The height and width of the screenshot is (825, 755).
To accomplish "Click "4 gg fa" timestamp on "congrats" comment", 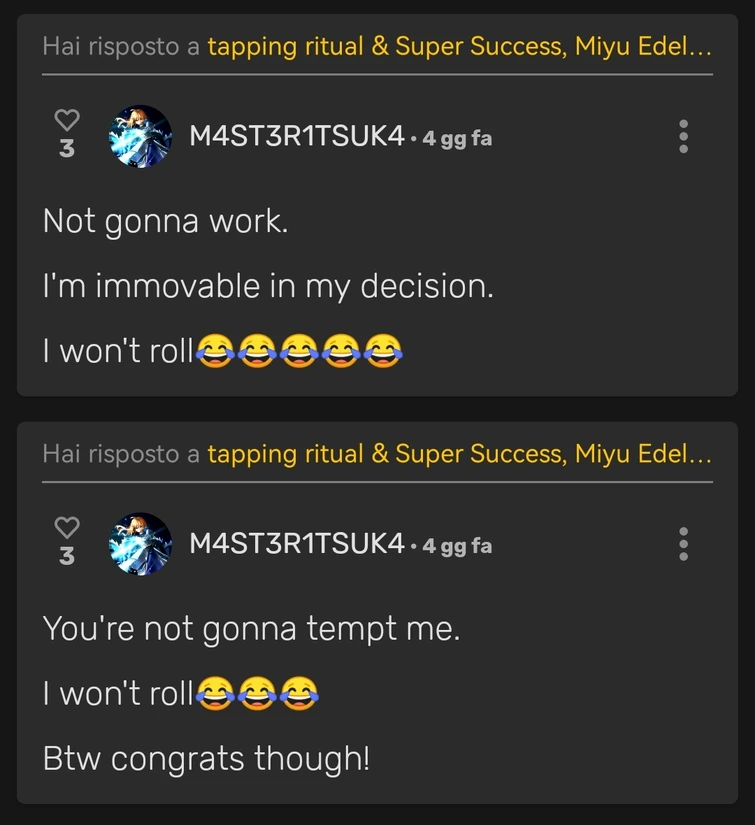I will 457,546.
